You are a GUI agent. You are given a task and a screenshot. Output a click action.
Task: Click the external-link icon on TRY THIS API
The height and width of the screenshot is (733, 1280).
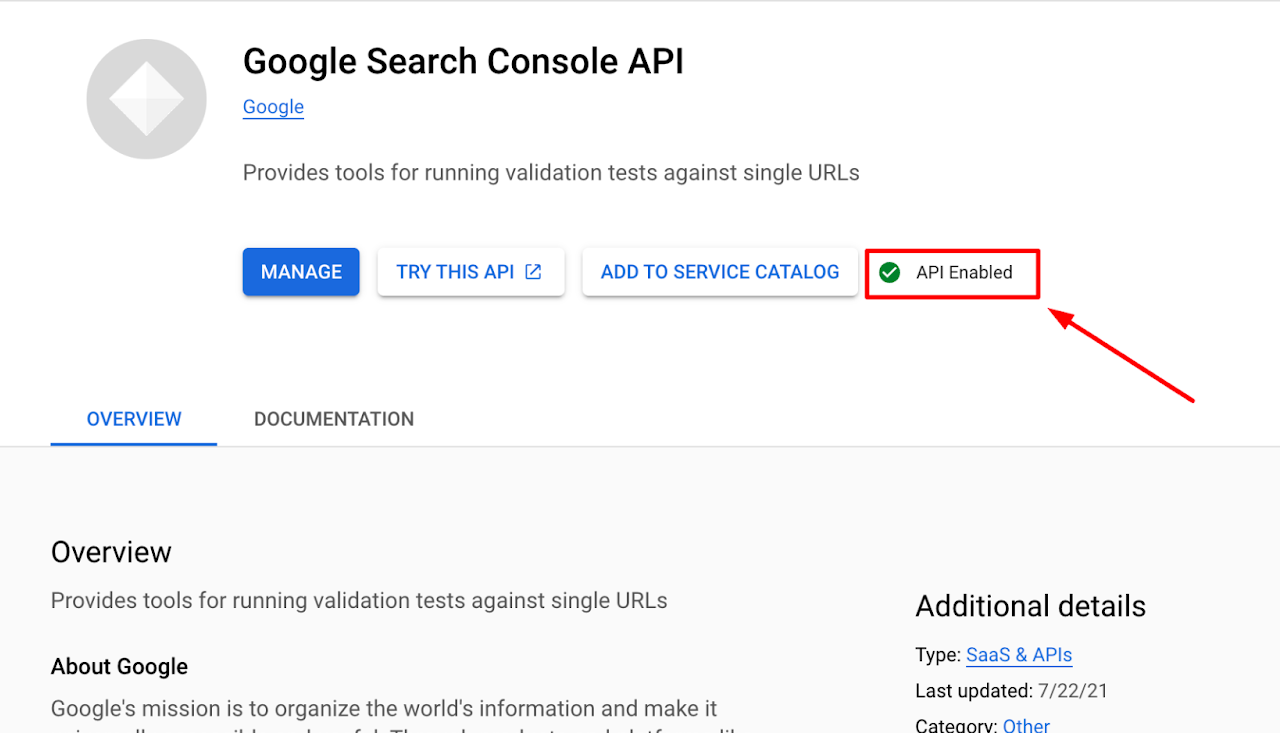pos(533,272)
